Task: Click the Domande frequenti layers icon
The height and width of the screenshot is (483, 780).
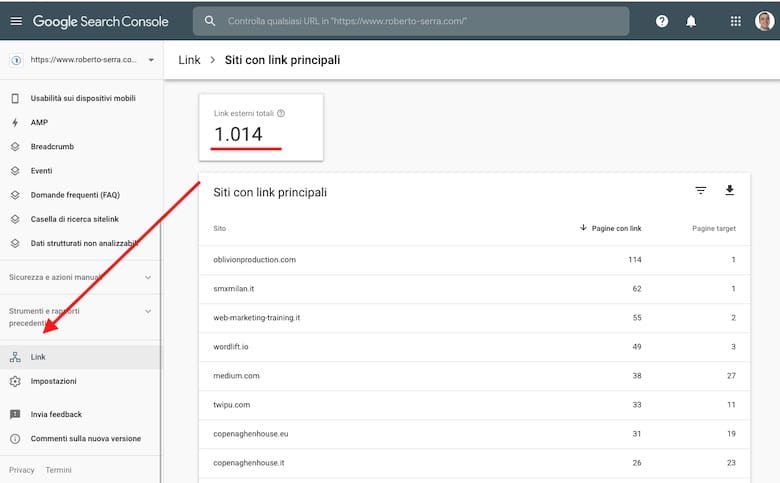Action: click(15, 194)
